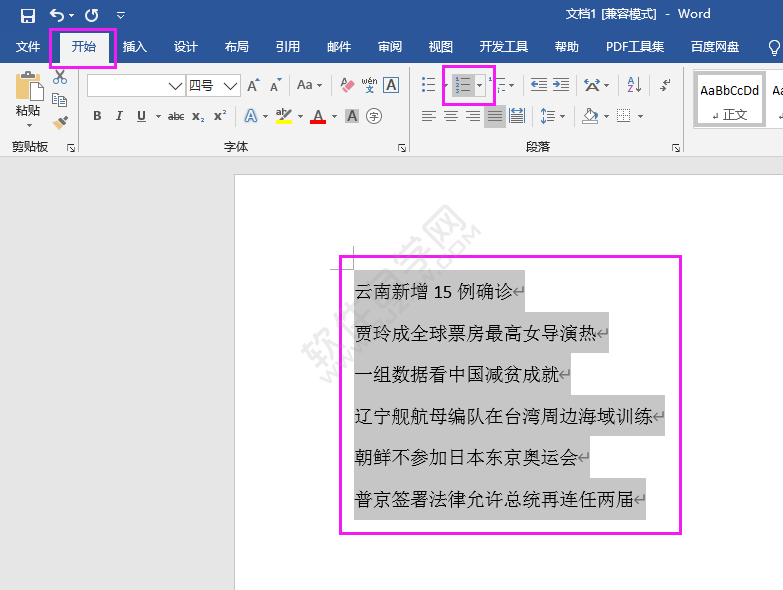Toggle italic formatting

tap(119, 116)
